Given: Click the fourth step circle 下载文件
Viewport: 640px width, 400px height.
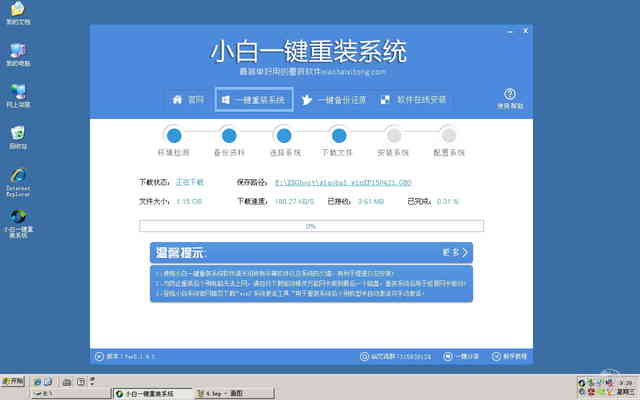Looking at the screenshot, I should click(339, 136).
